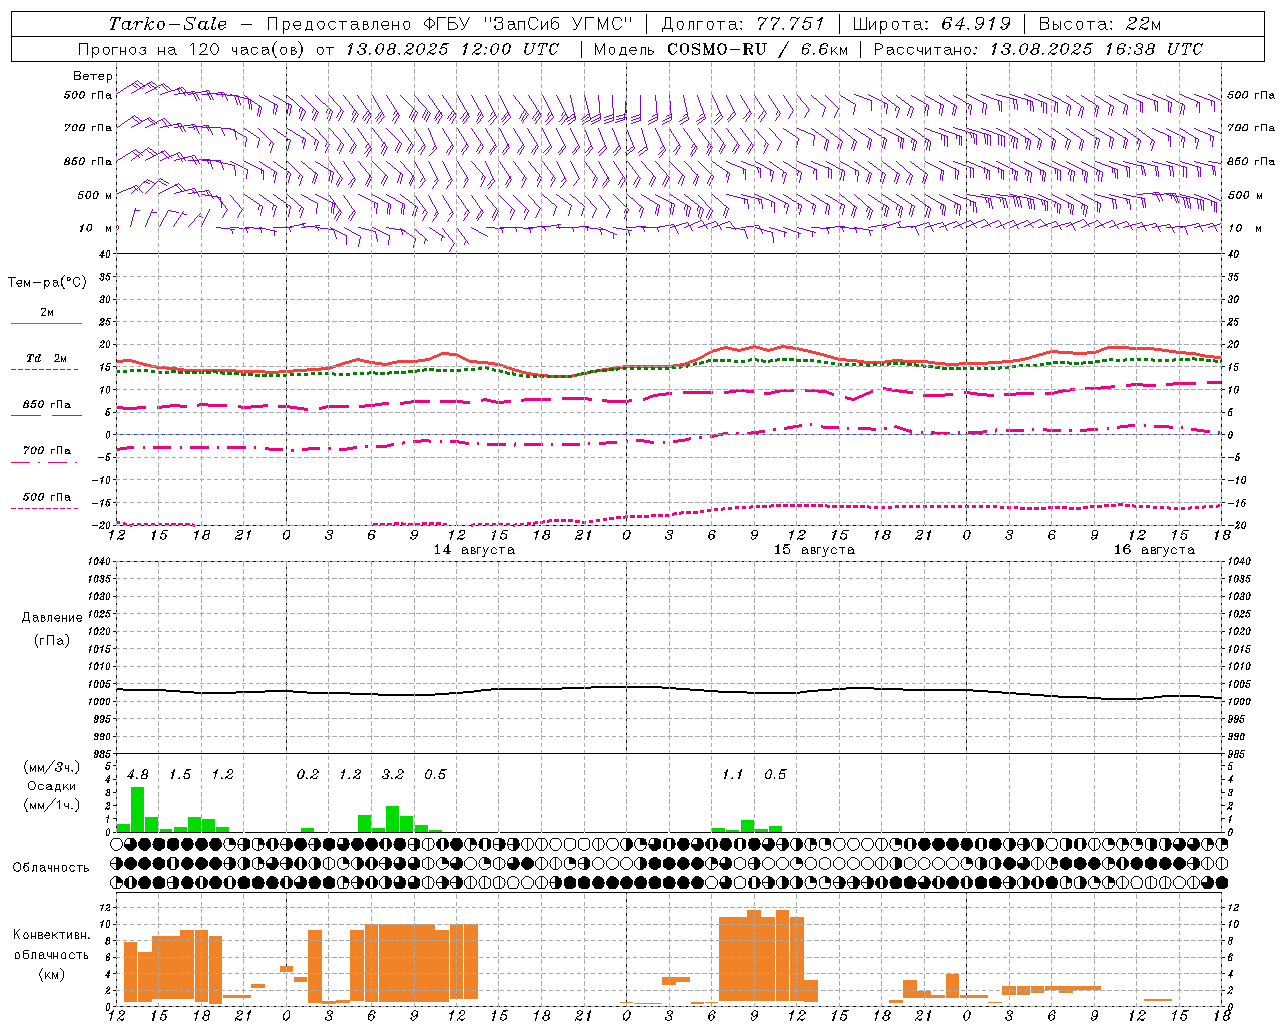Click the (мм/1ч.) unit label
The width and height of the screenshot is (1280, 1024).
coord(51,805)
